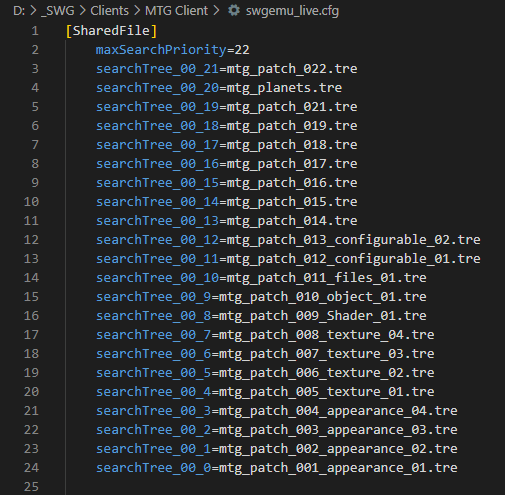The image size is (505, 495).
Task: Open the Clients breadcrumb folder
Action: pos(109,11)
